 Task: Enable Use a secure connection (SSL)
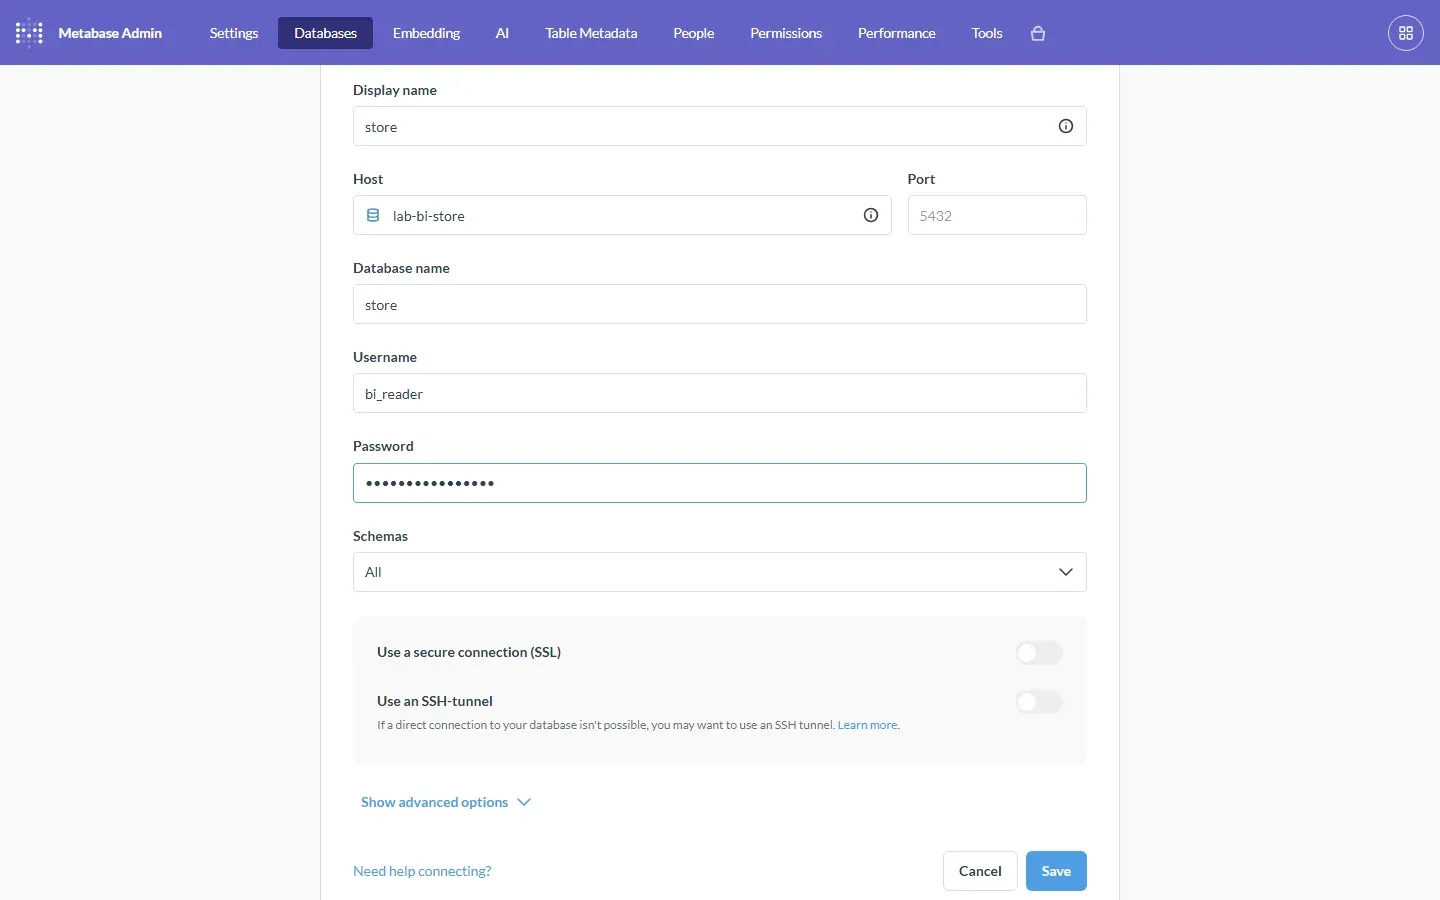[x=1039, y=653]
